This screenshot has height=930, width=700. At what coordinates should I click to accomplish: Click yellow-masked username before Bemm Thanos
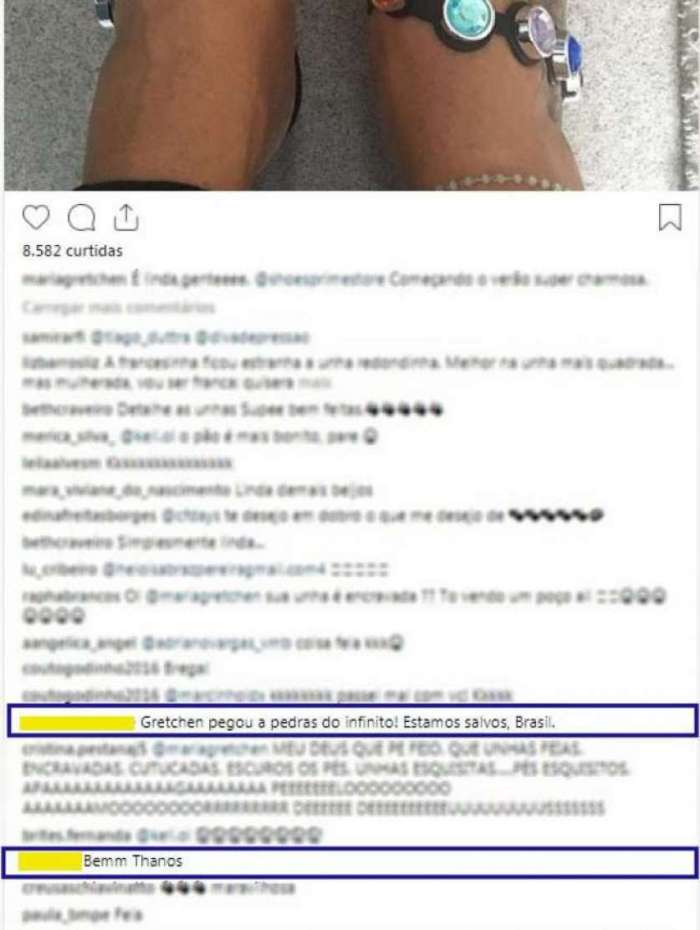(50, 862)
